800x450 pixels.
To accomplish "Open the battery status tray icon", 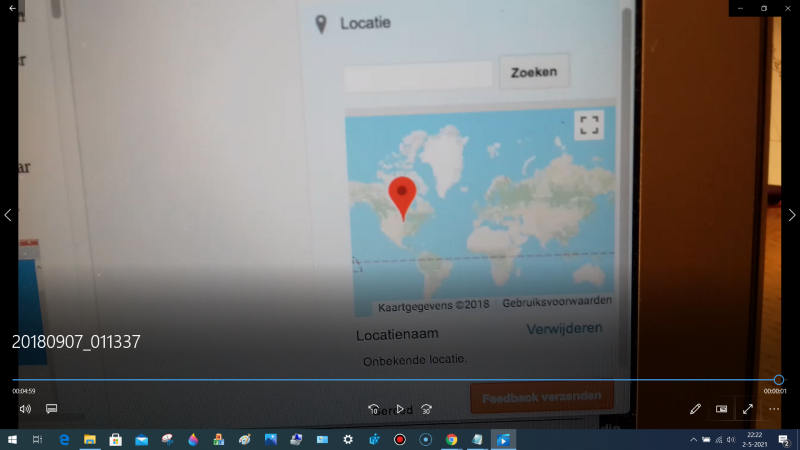I will (706, 440).
